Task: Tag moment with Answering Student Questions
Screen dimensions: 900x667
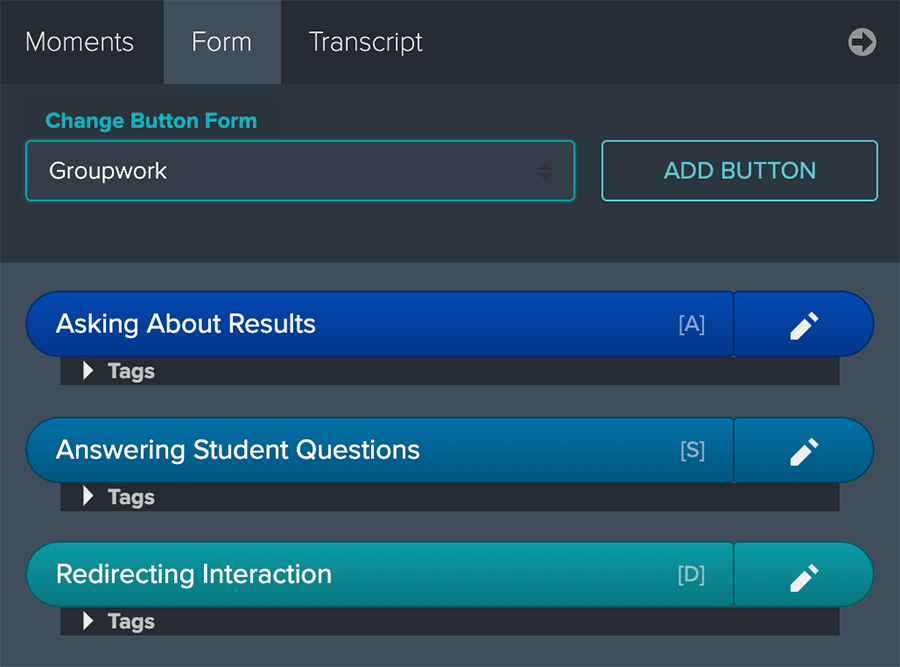Action: [380, 450]
